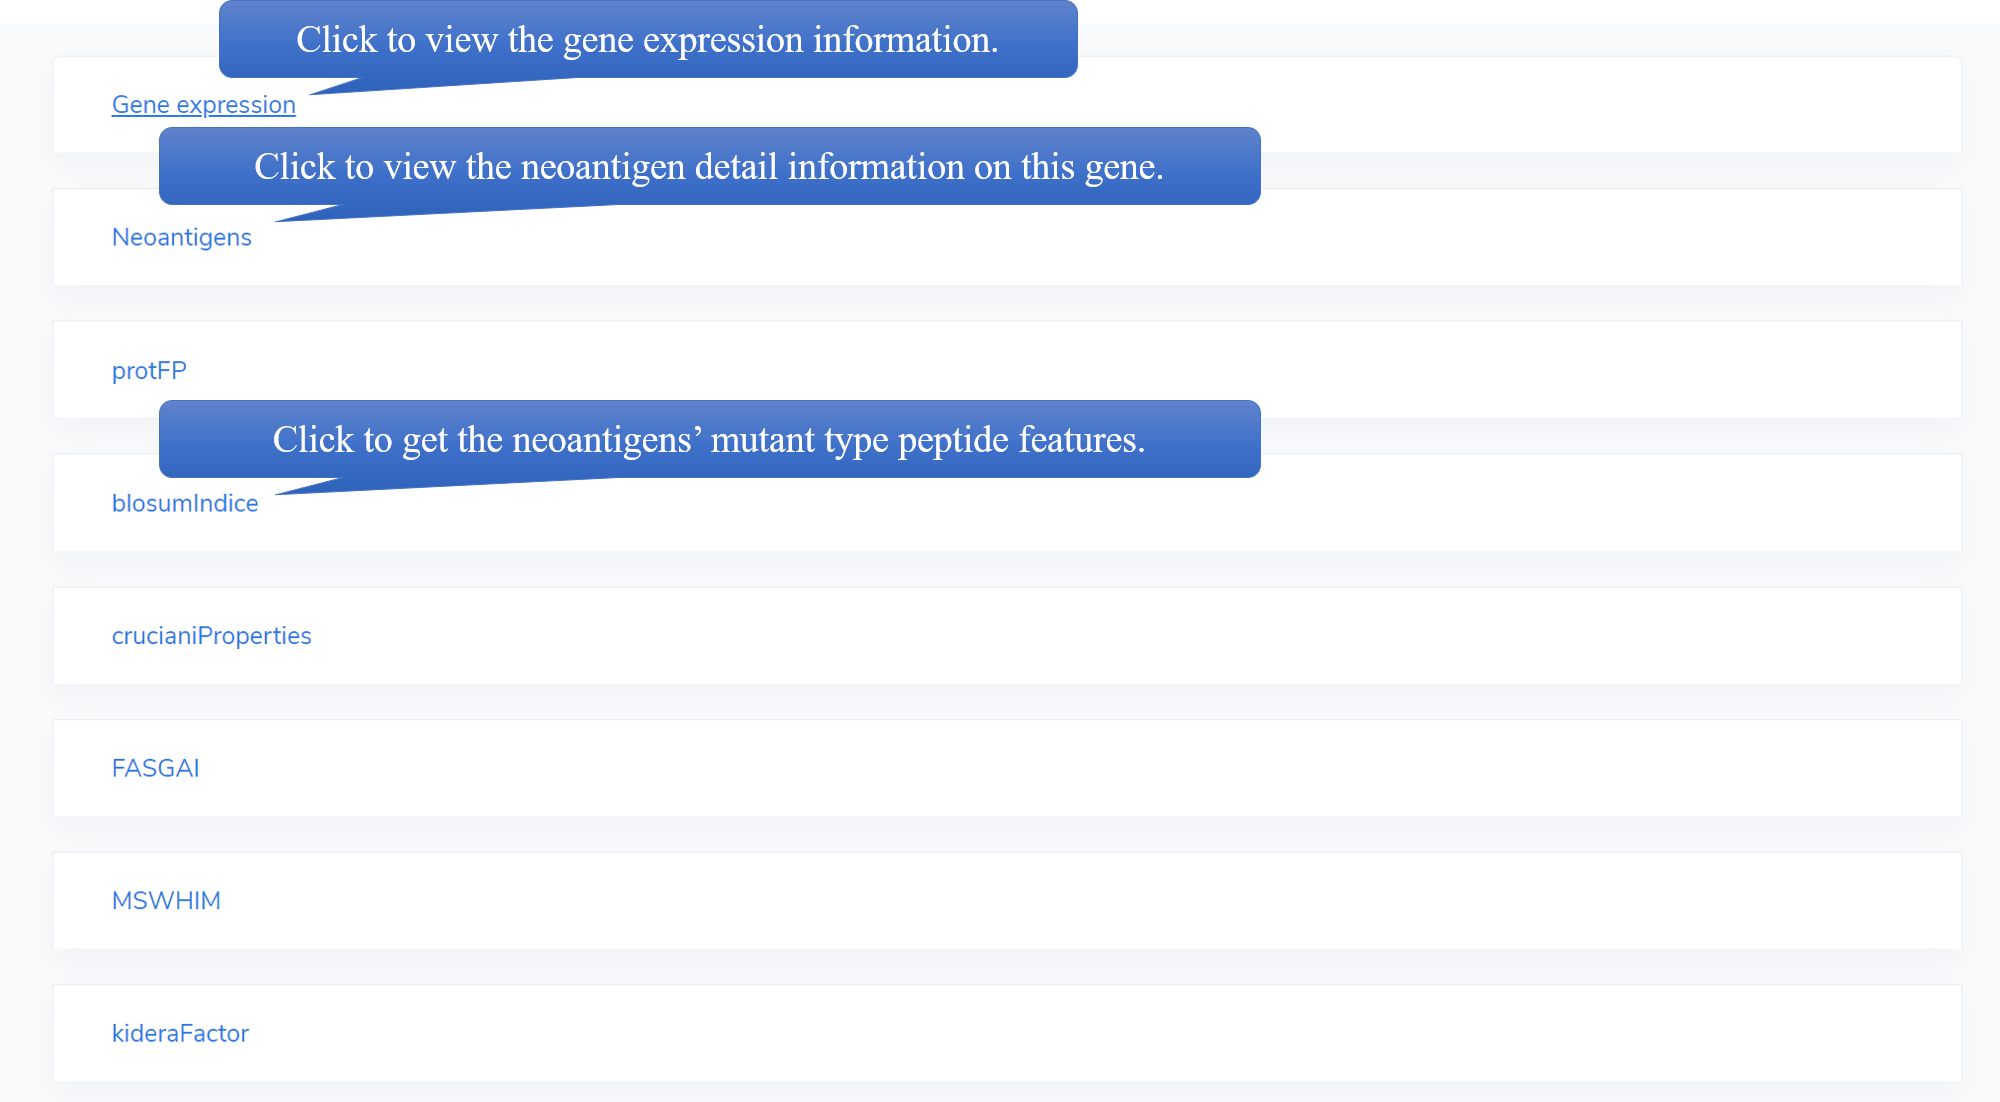Click the neoantigen detail information tooltip callout
Viewport: 2000px width, 1102px height.
[709, 167]
